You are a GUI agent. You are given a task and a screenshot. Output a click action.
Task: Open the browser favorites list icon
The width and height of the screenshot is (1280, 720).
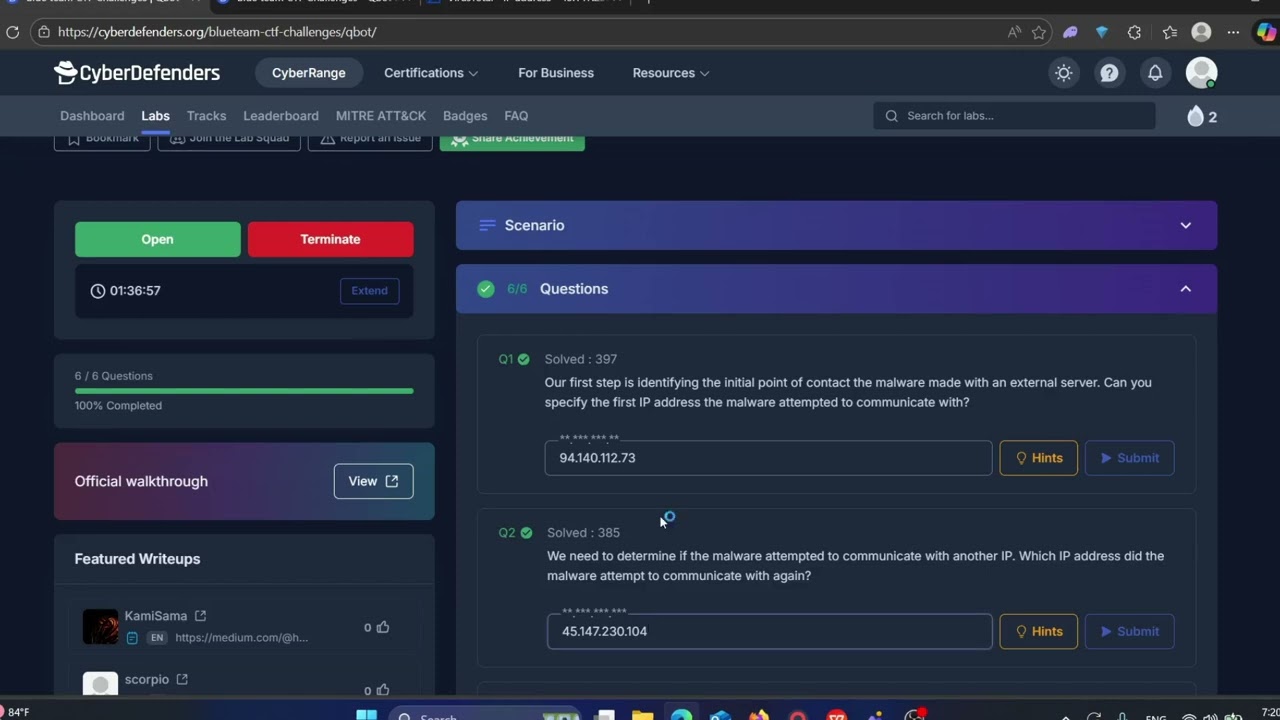[x=1170, y=32]
